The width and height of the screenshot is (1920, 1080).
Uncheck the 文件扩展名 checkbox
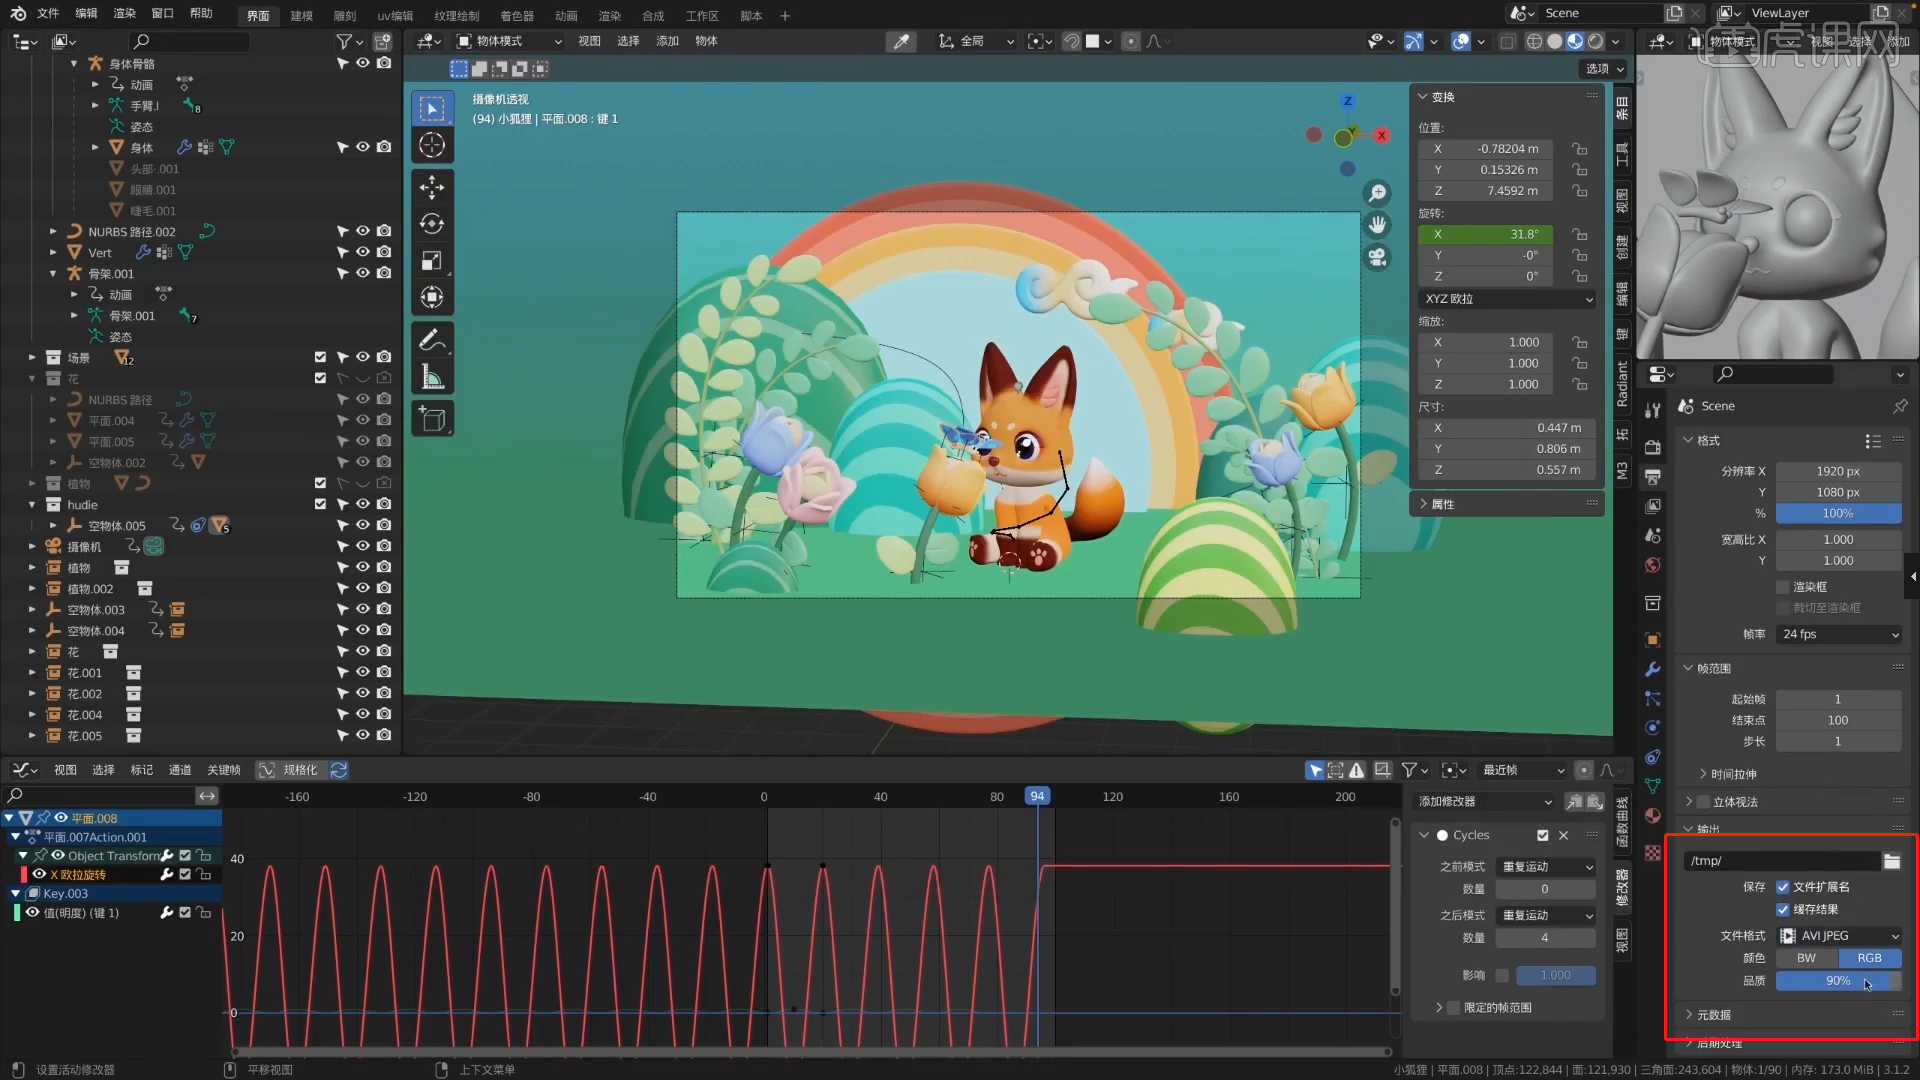point(1783,887)
